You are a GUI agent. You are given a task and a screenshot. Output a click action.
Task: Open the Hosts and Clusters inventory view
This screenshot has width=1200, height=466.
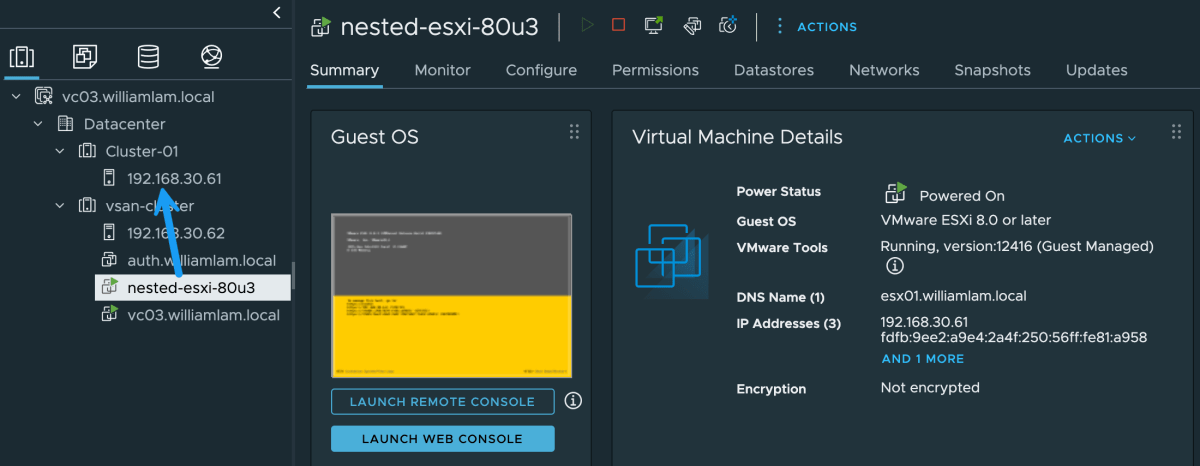click(x=22, y=56)
